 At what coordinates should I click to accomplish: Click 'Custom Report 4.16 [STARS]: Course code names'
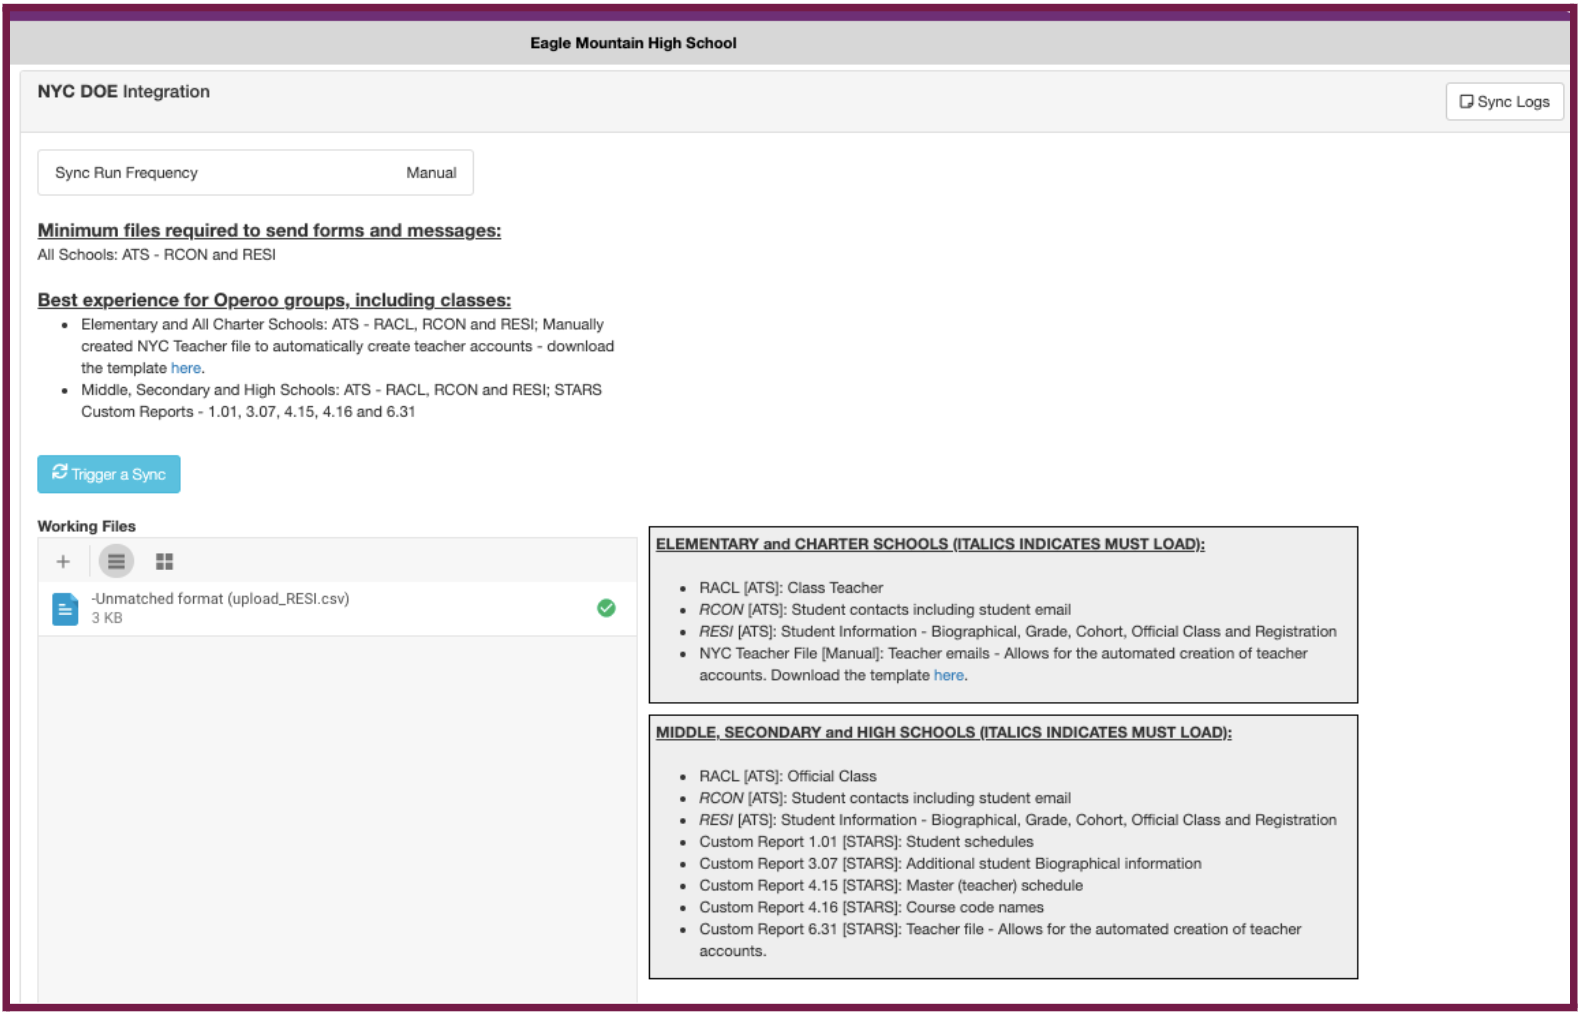click(x=871, y=908)
